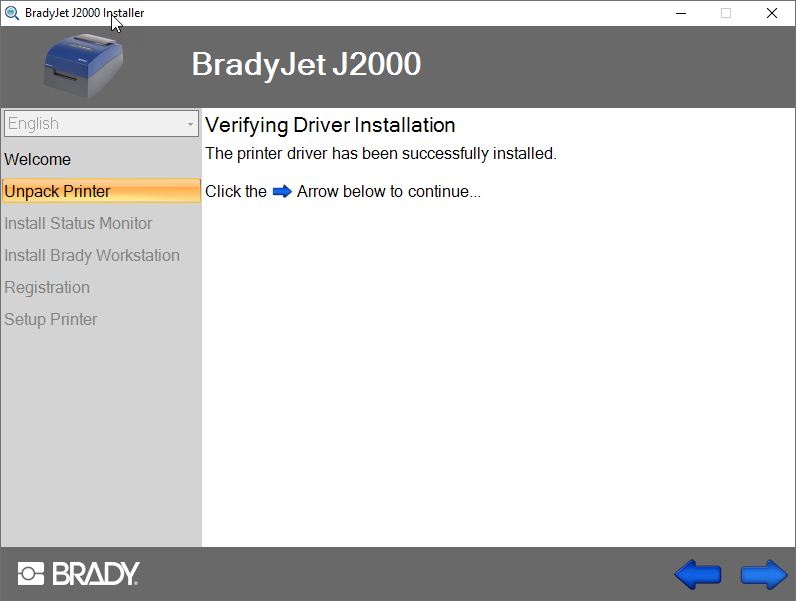
Task: Click the Brady logo in footer
Action: (x=79, y=574)
